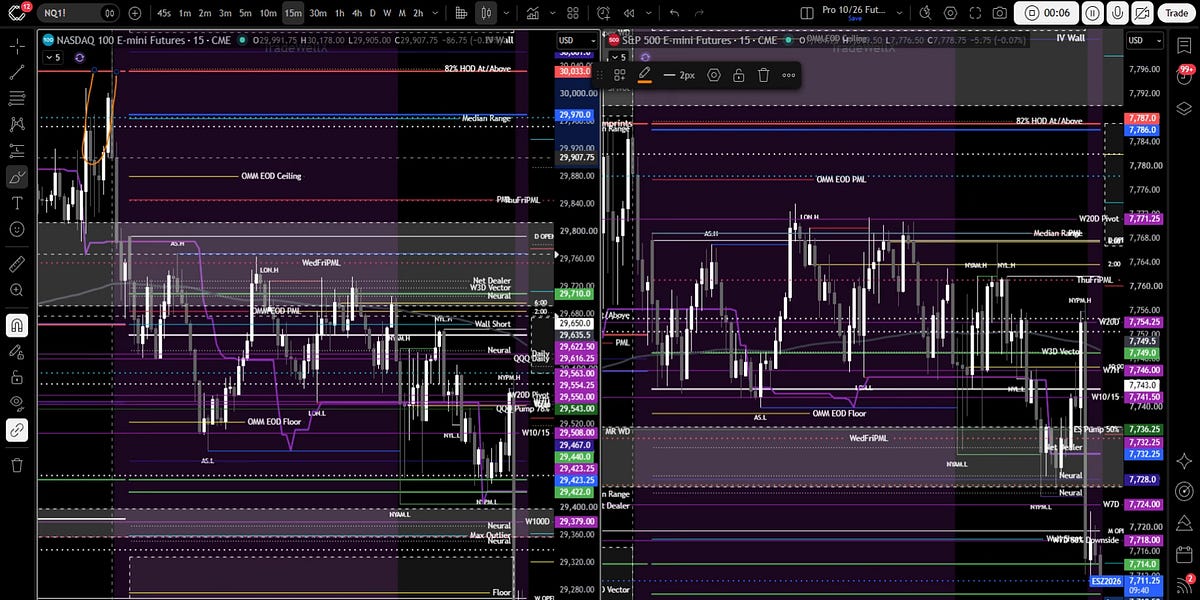This screenshot has width=1200, height=600.
Task: Toggle the recording camera off icon
Action: (x=1142, y=13)
